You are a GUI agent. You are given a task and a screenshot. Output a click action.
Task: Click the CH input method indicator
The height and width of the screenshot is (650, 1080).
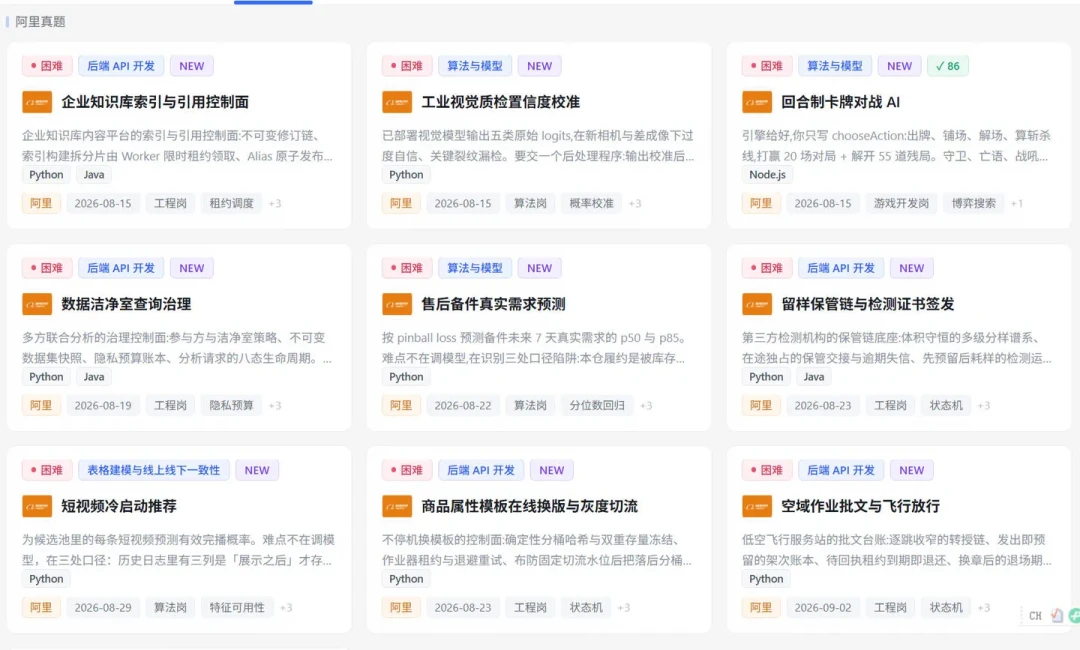(x=1035, y=616)
